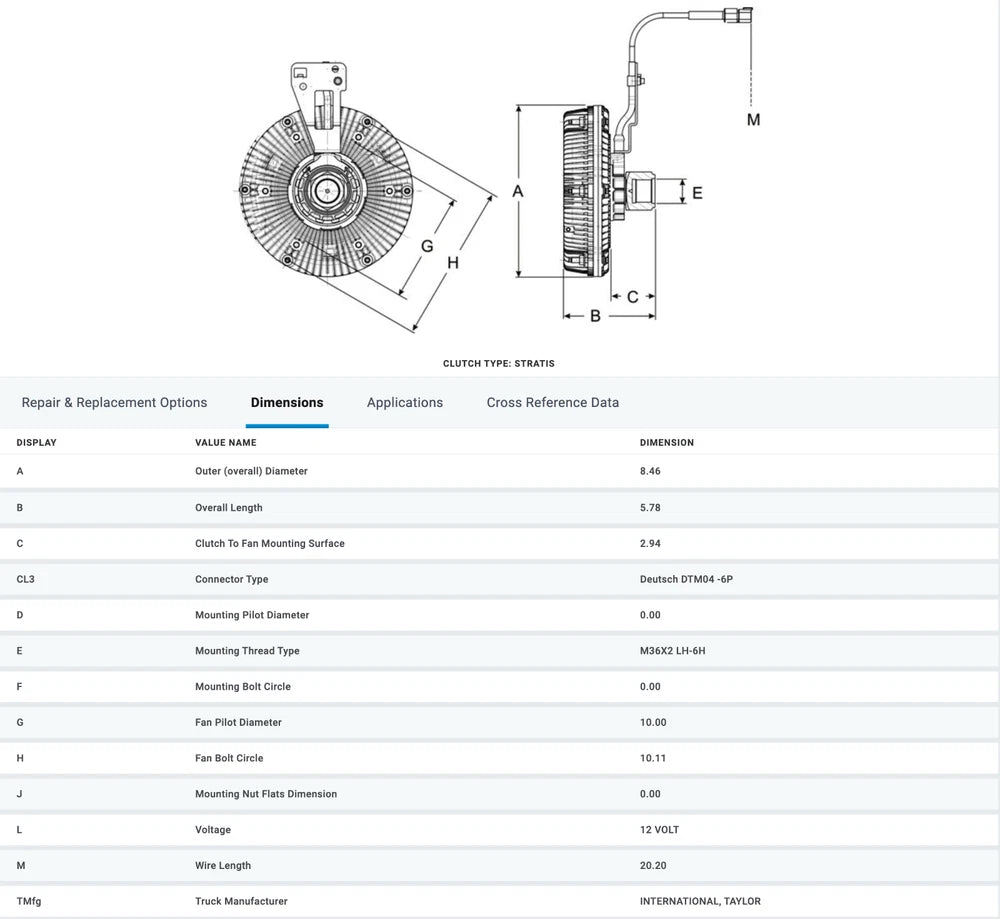
Task: Click the Clutch To Fan Mounting Surface row
Action: click(x=270, y=543)
